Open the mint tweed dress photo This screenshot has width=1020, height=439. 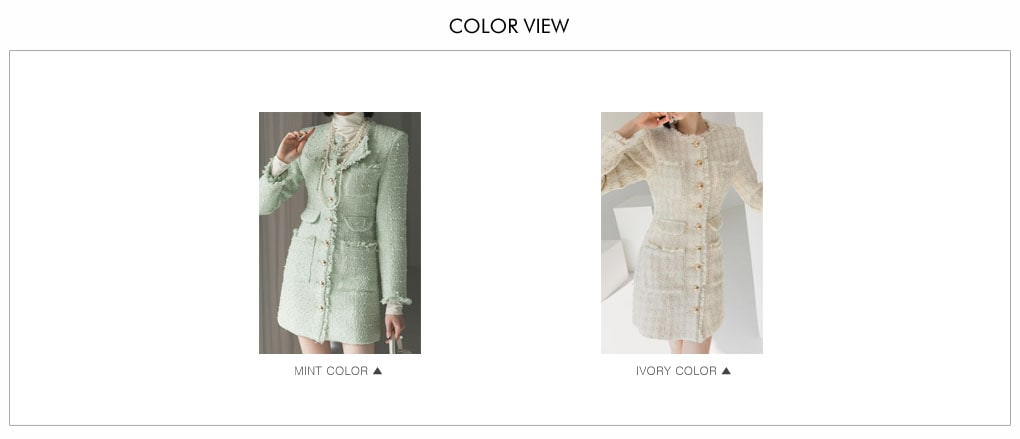(340, 233)
